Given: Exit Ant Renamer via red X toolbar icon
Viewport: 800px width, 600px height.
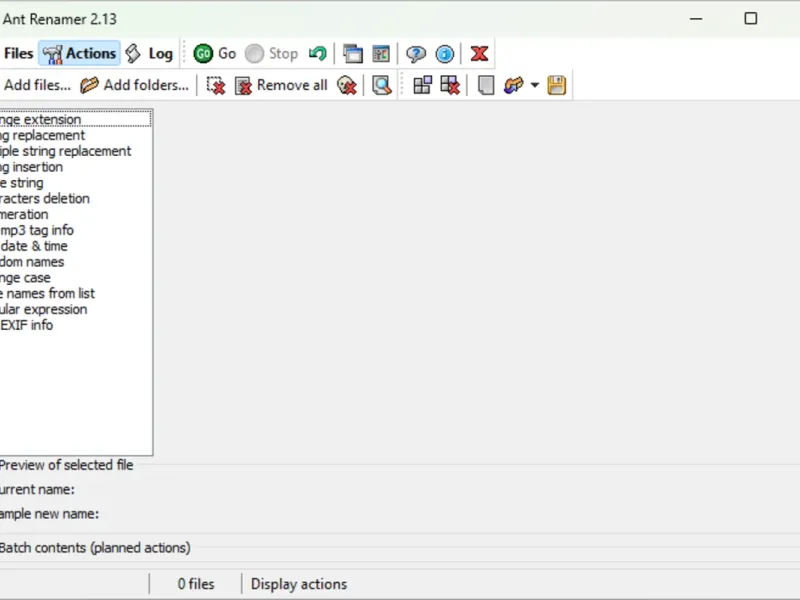Looking at the screenshot, I should pos(479,53).
